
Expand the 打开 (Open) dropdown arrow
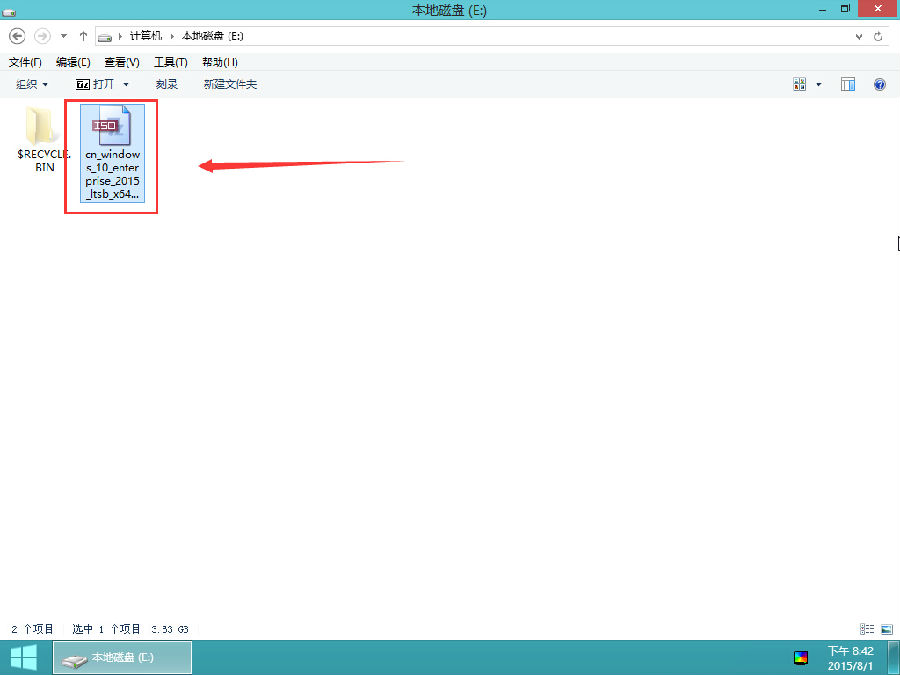[x=126, y=84]
